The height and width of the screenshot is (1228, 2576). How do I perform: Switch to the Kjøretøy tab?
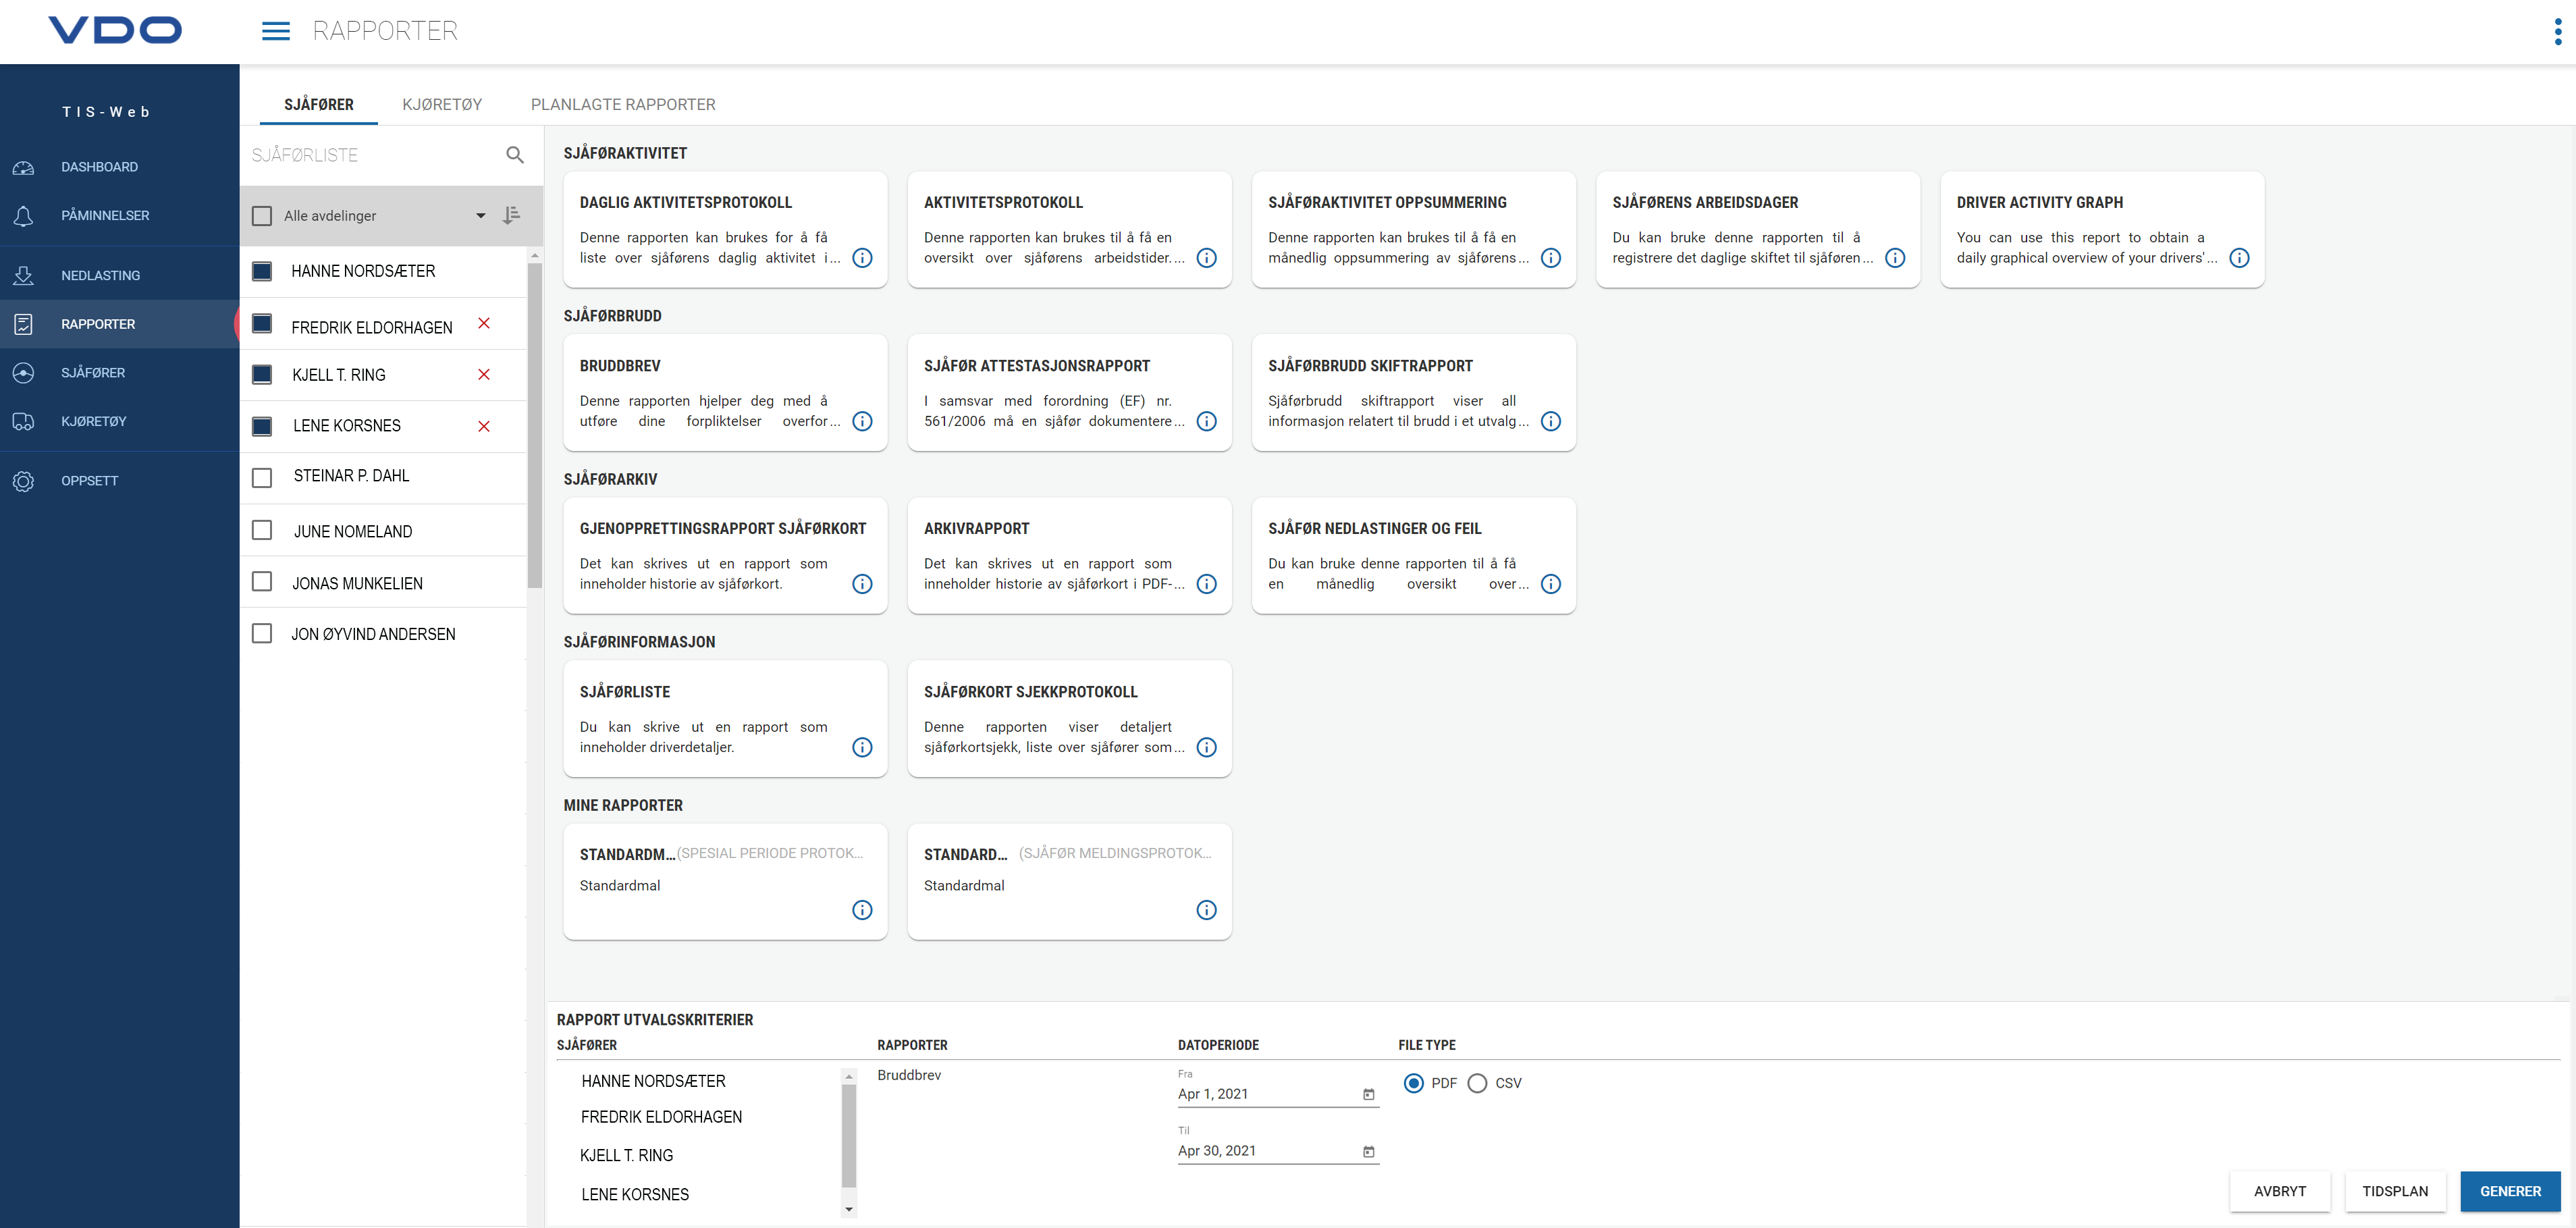click(442, 104)
